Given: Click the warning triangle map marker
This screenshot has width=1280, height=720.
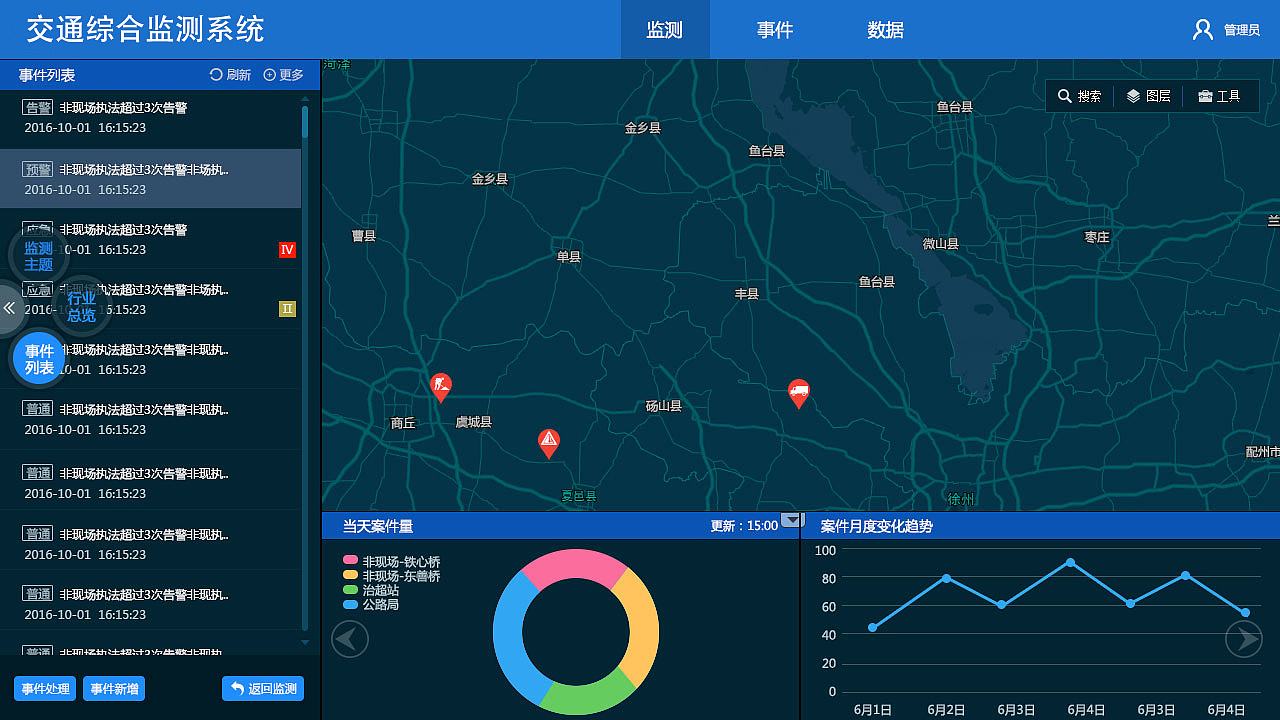Looking at the screenshot, I should tap(548, 442).
